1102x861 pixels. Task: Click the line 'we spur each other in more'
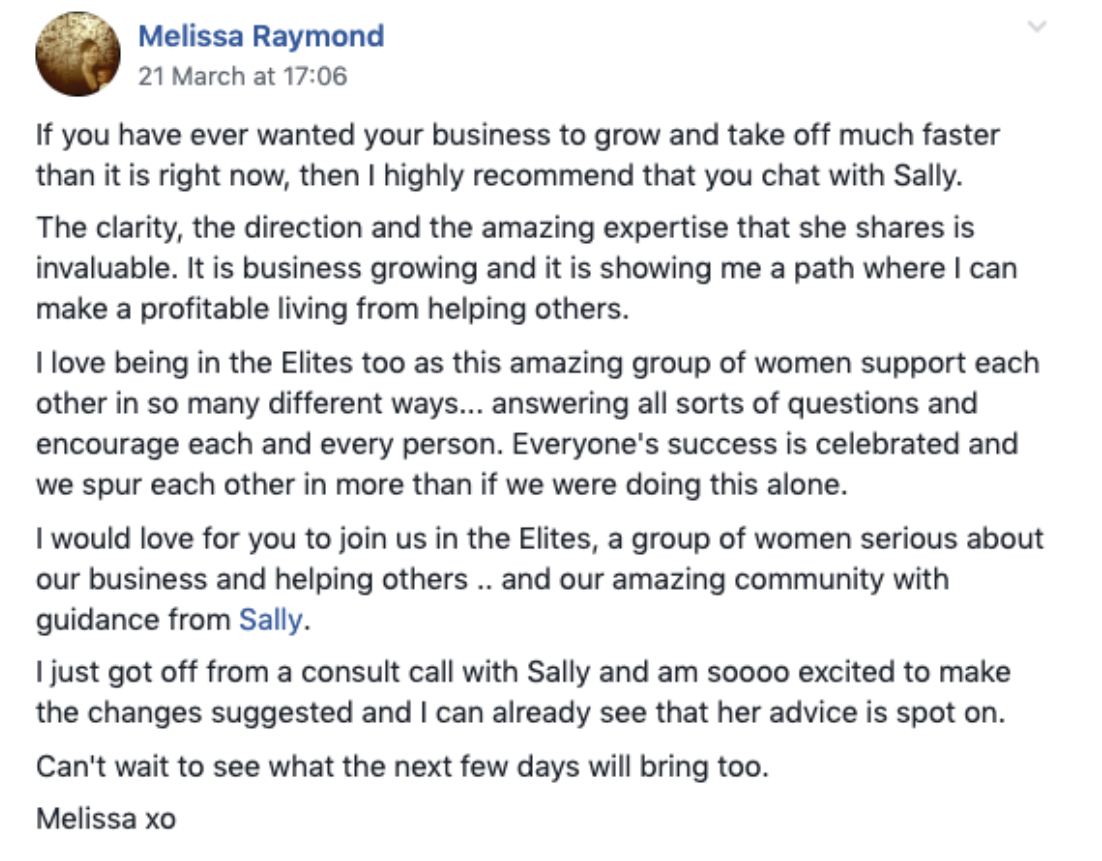point(442,485)
